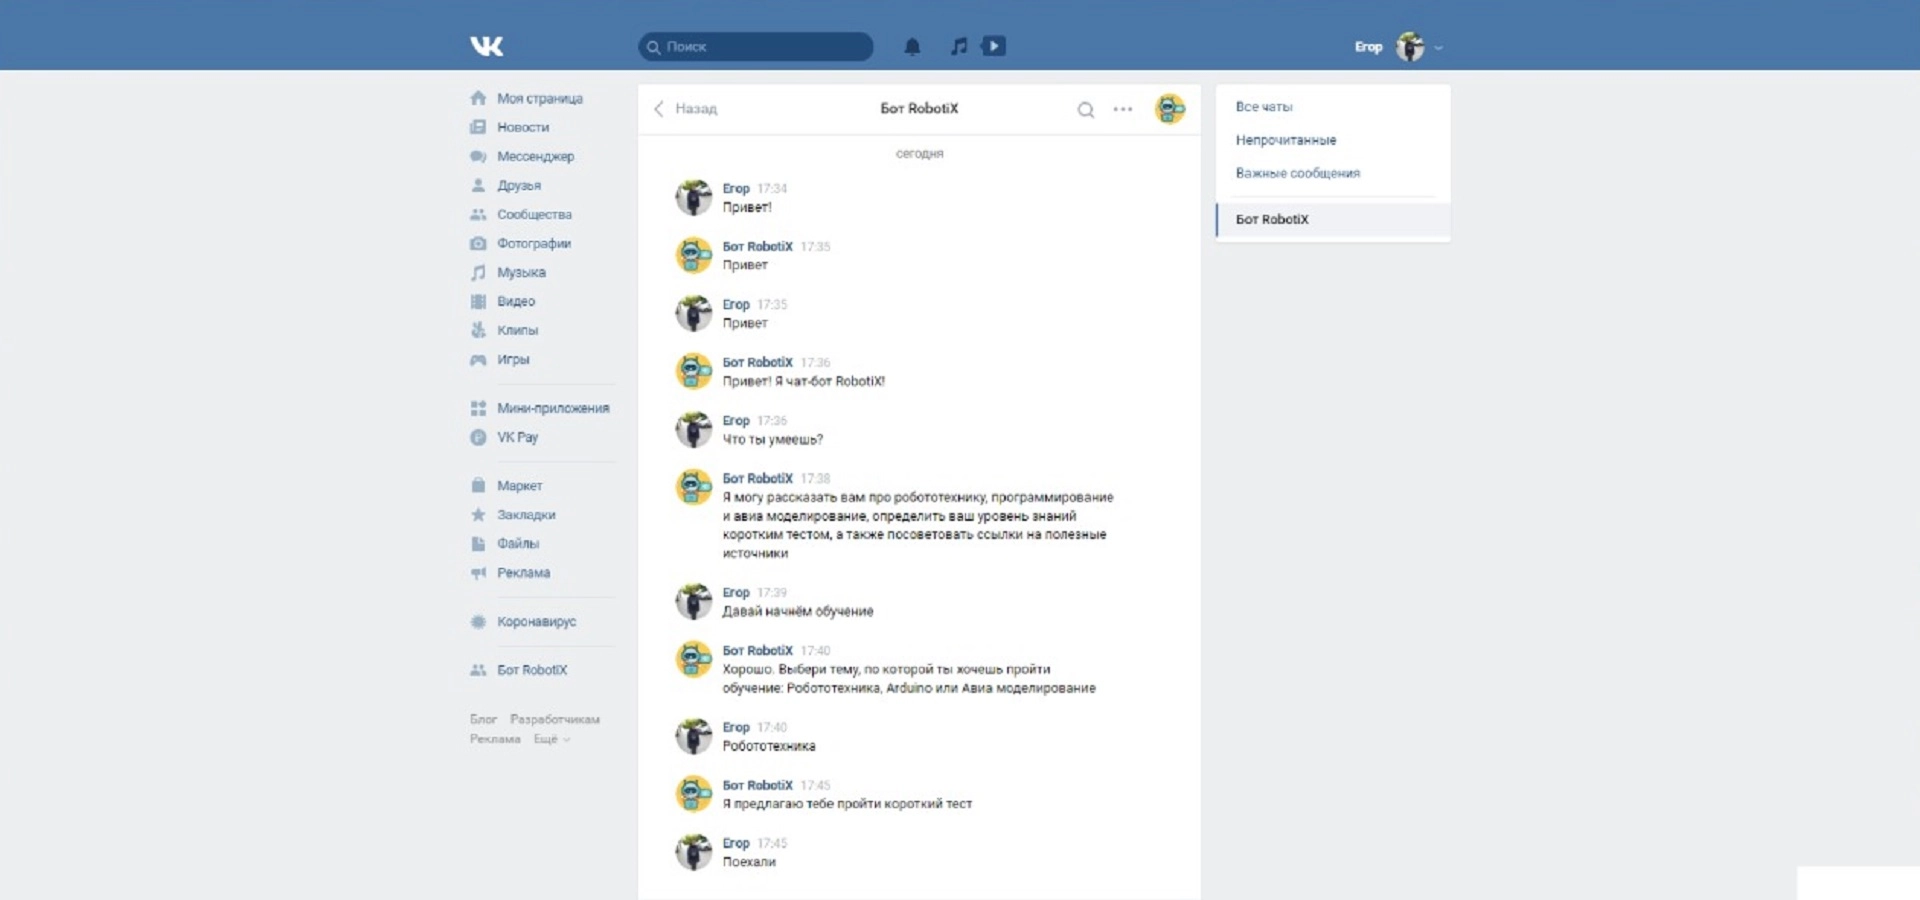Screen dimensions: 1920x900
Task: Select the Непрочитанные chat filter
Action: coord(1285,140)
